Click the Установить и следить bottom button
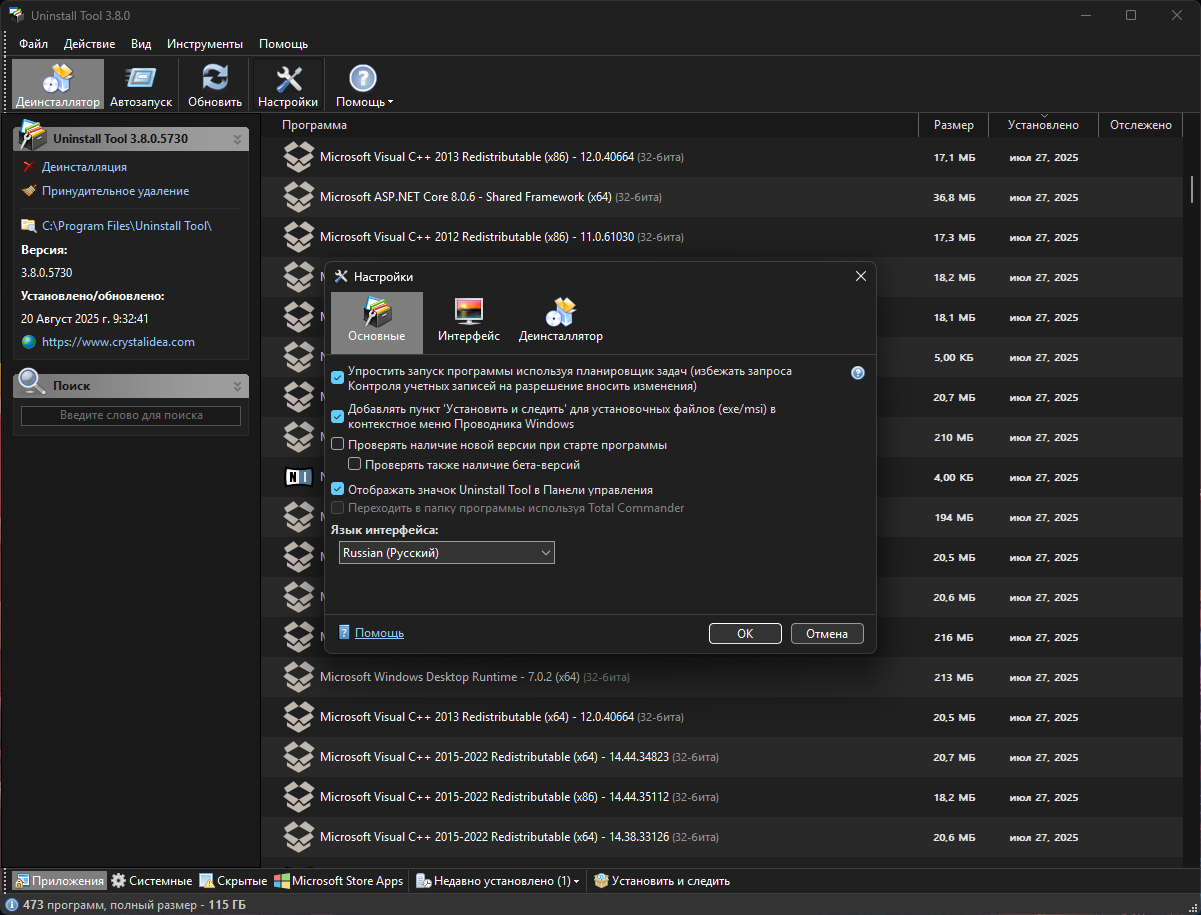Viewport: 1201px width, 915px height. pos(661,881)
